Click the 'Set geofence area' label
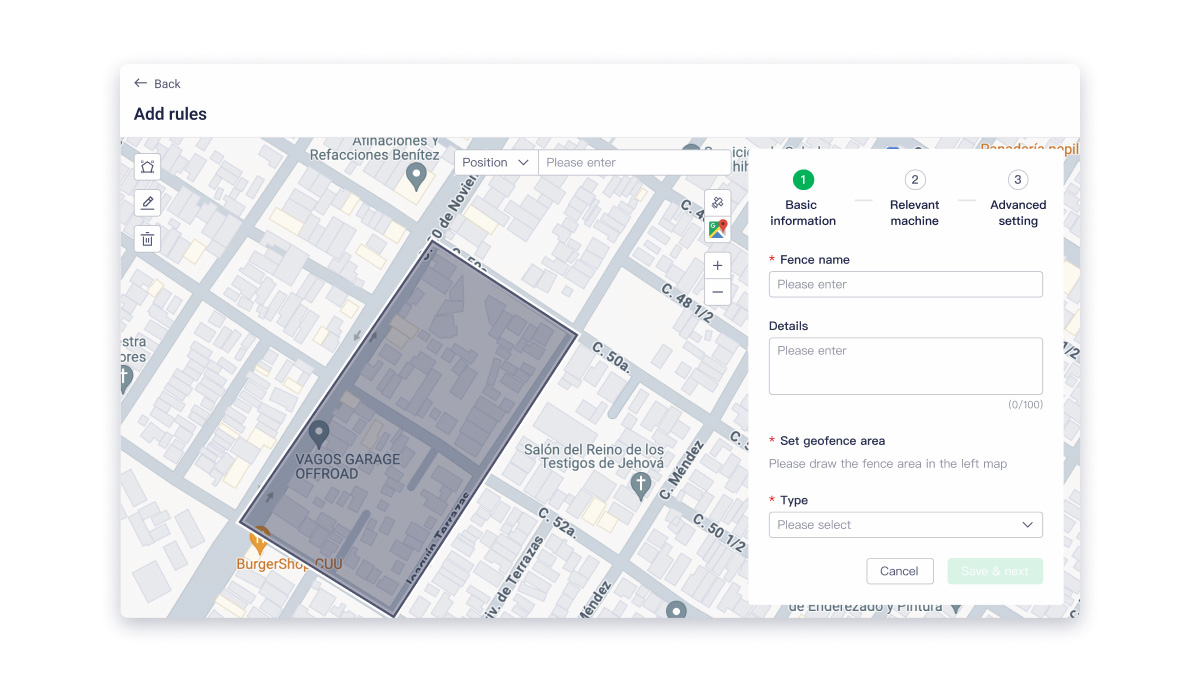 [x=832, y=441]
